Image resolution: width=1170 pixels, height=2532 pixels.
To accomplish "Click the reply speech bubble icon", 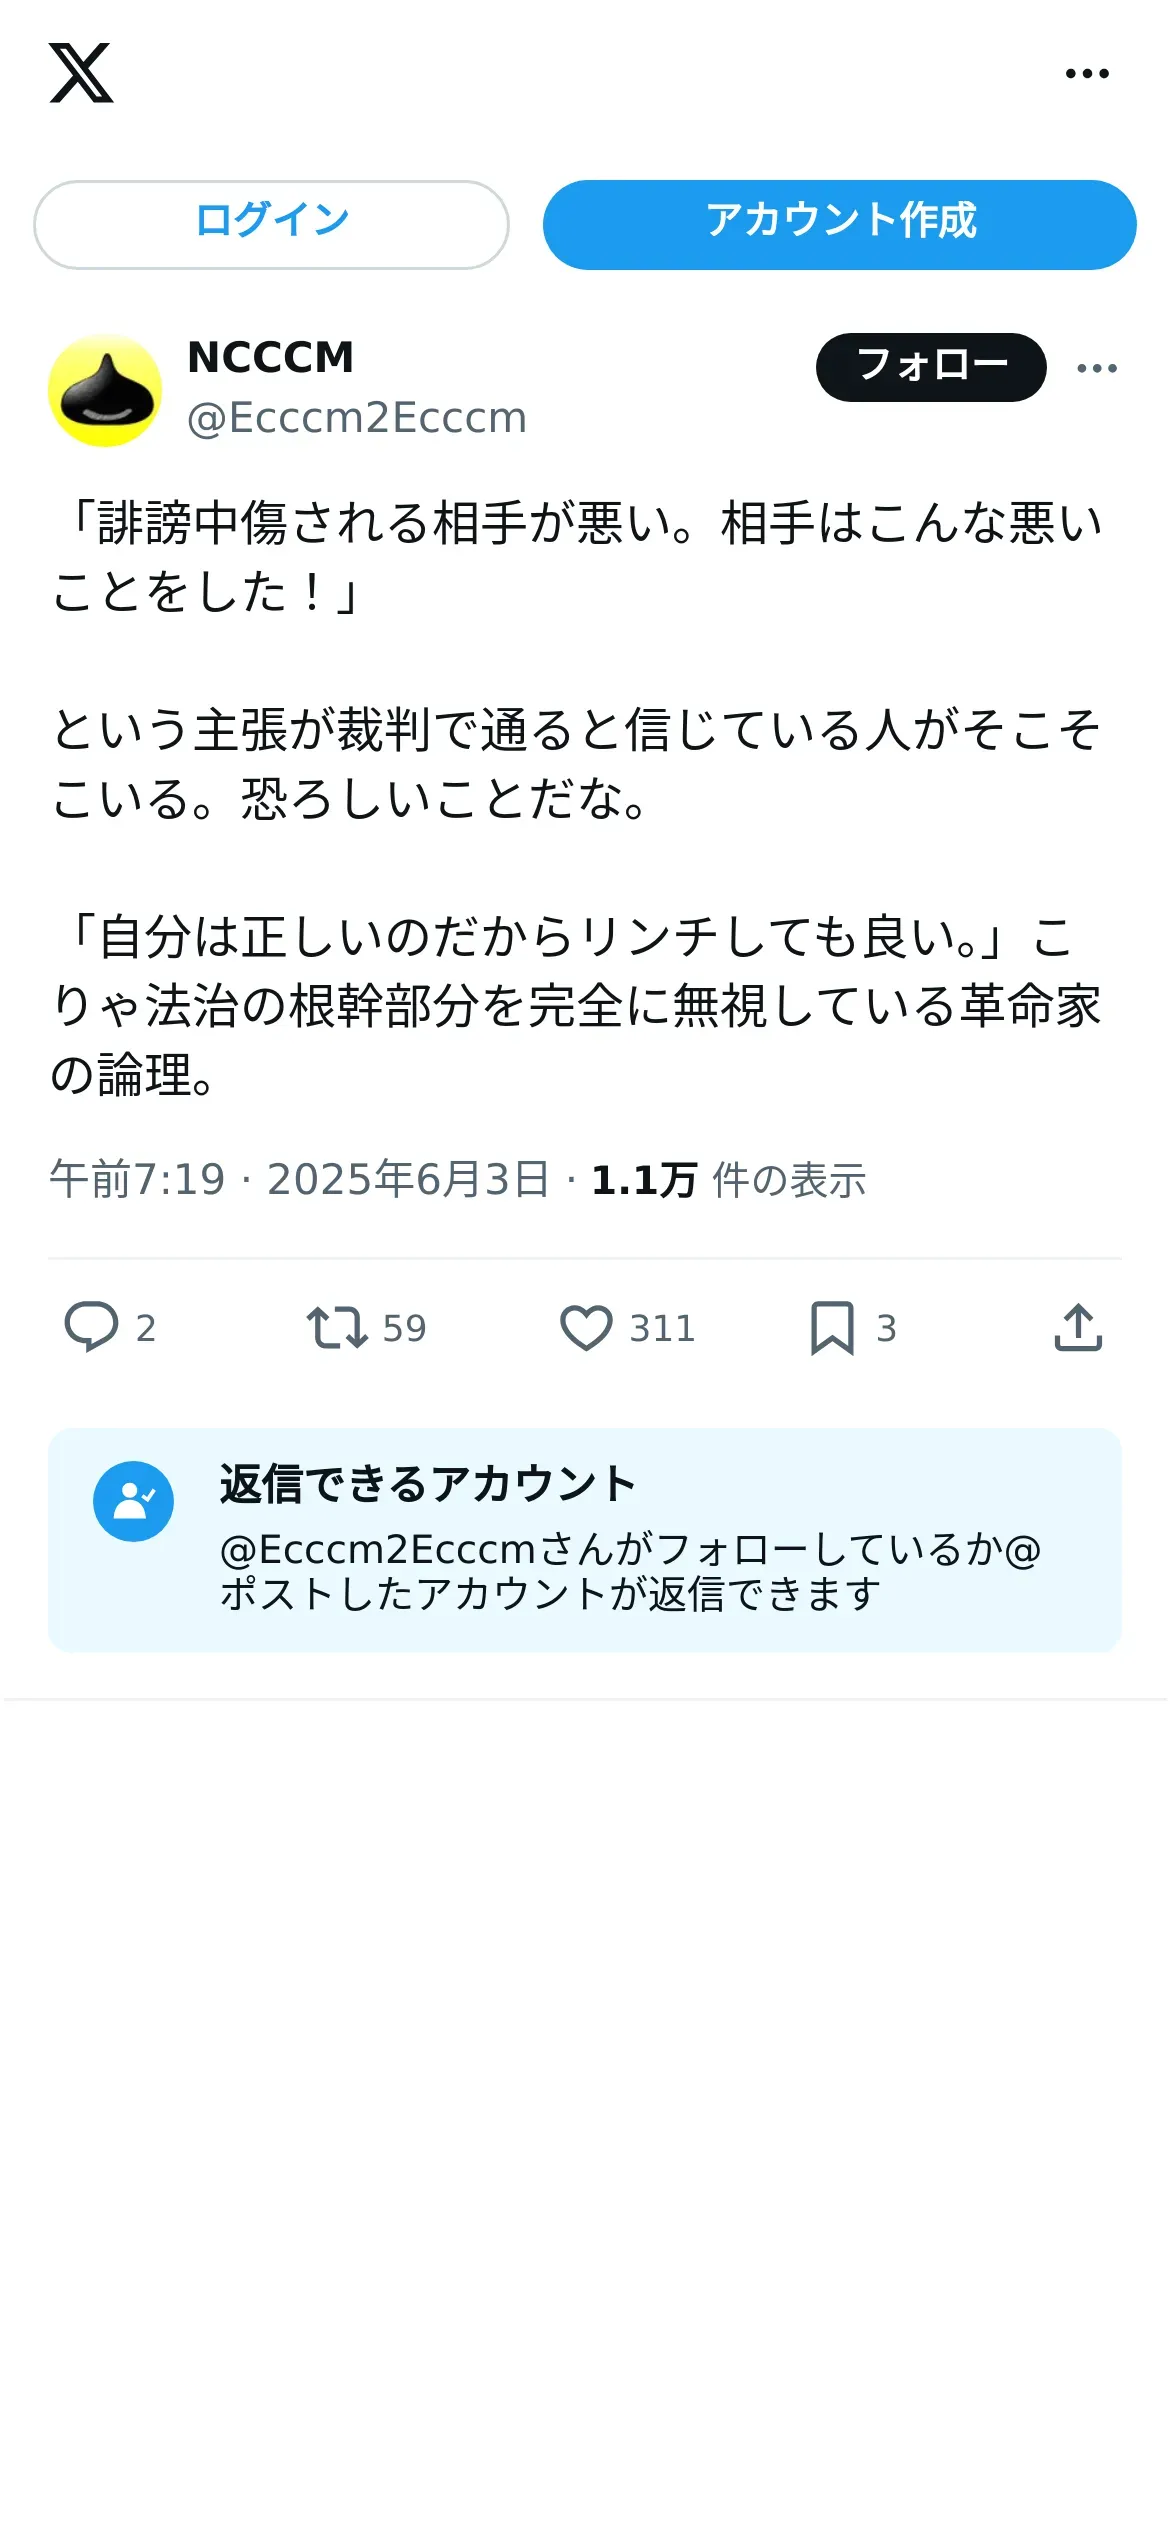I will (x=91, y=1327).
